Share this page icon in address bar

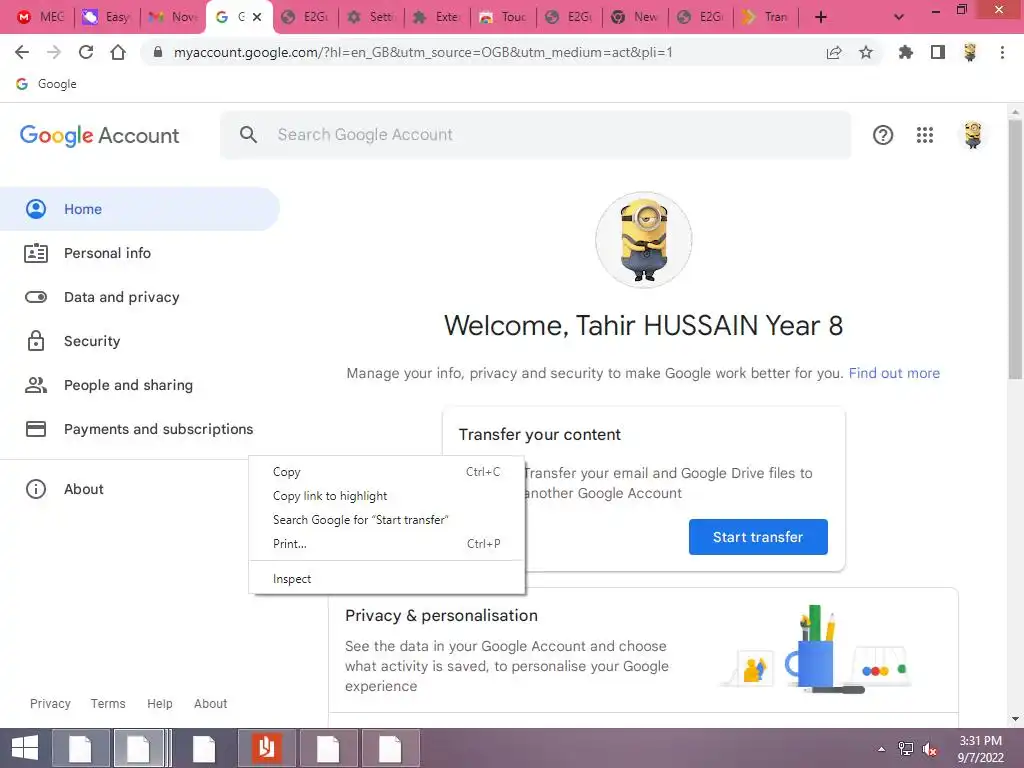(834, 52)
